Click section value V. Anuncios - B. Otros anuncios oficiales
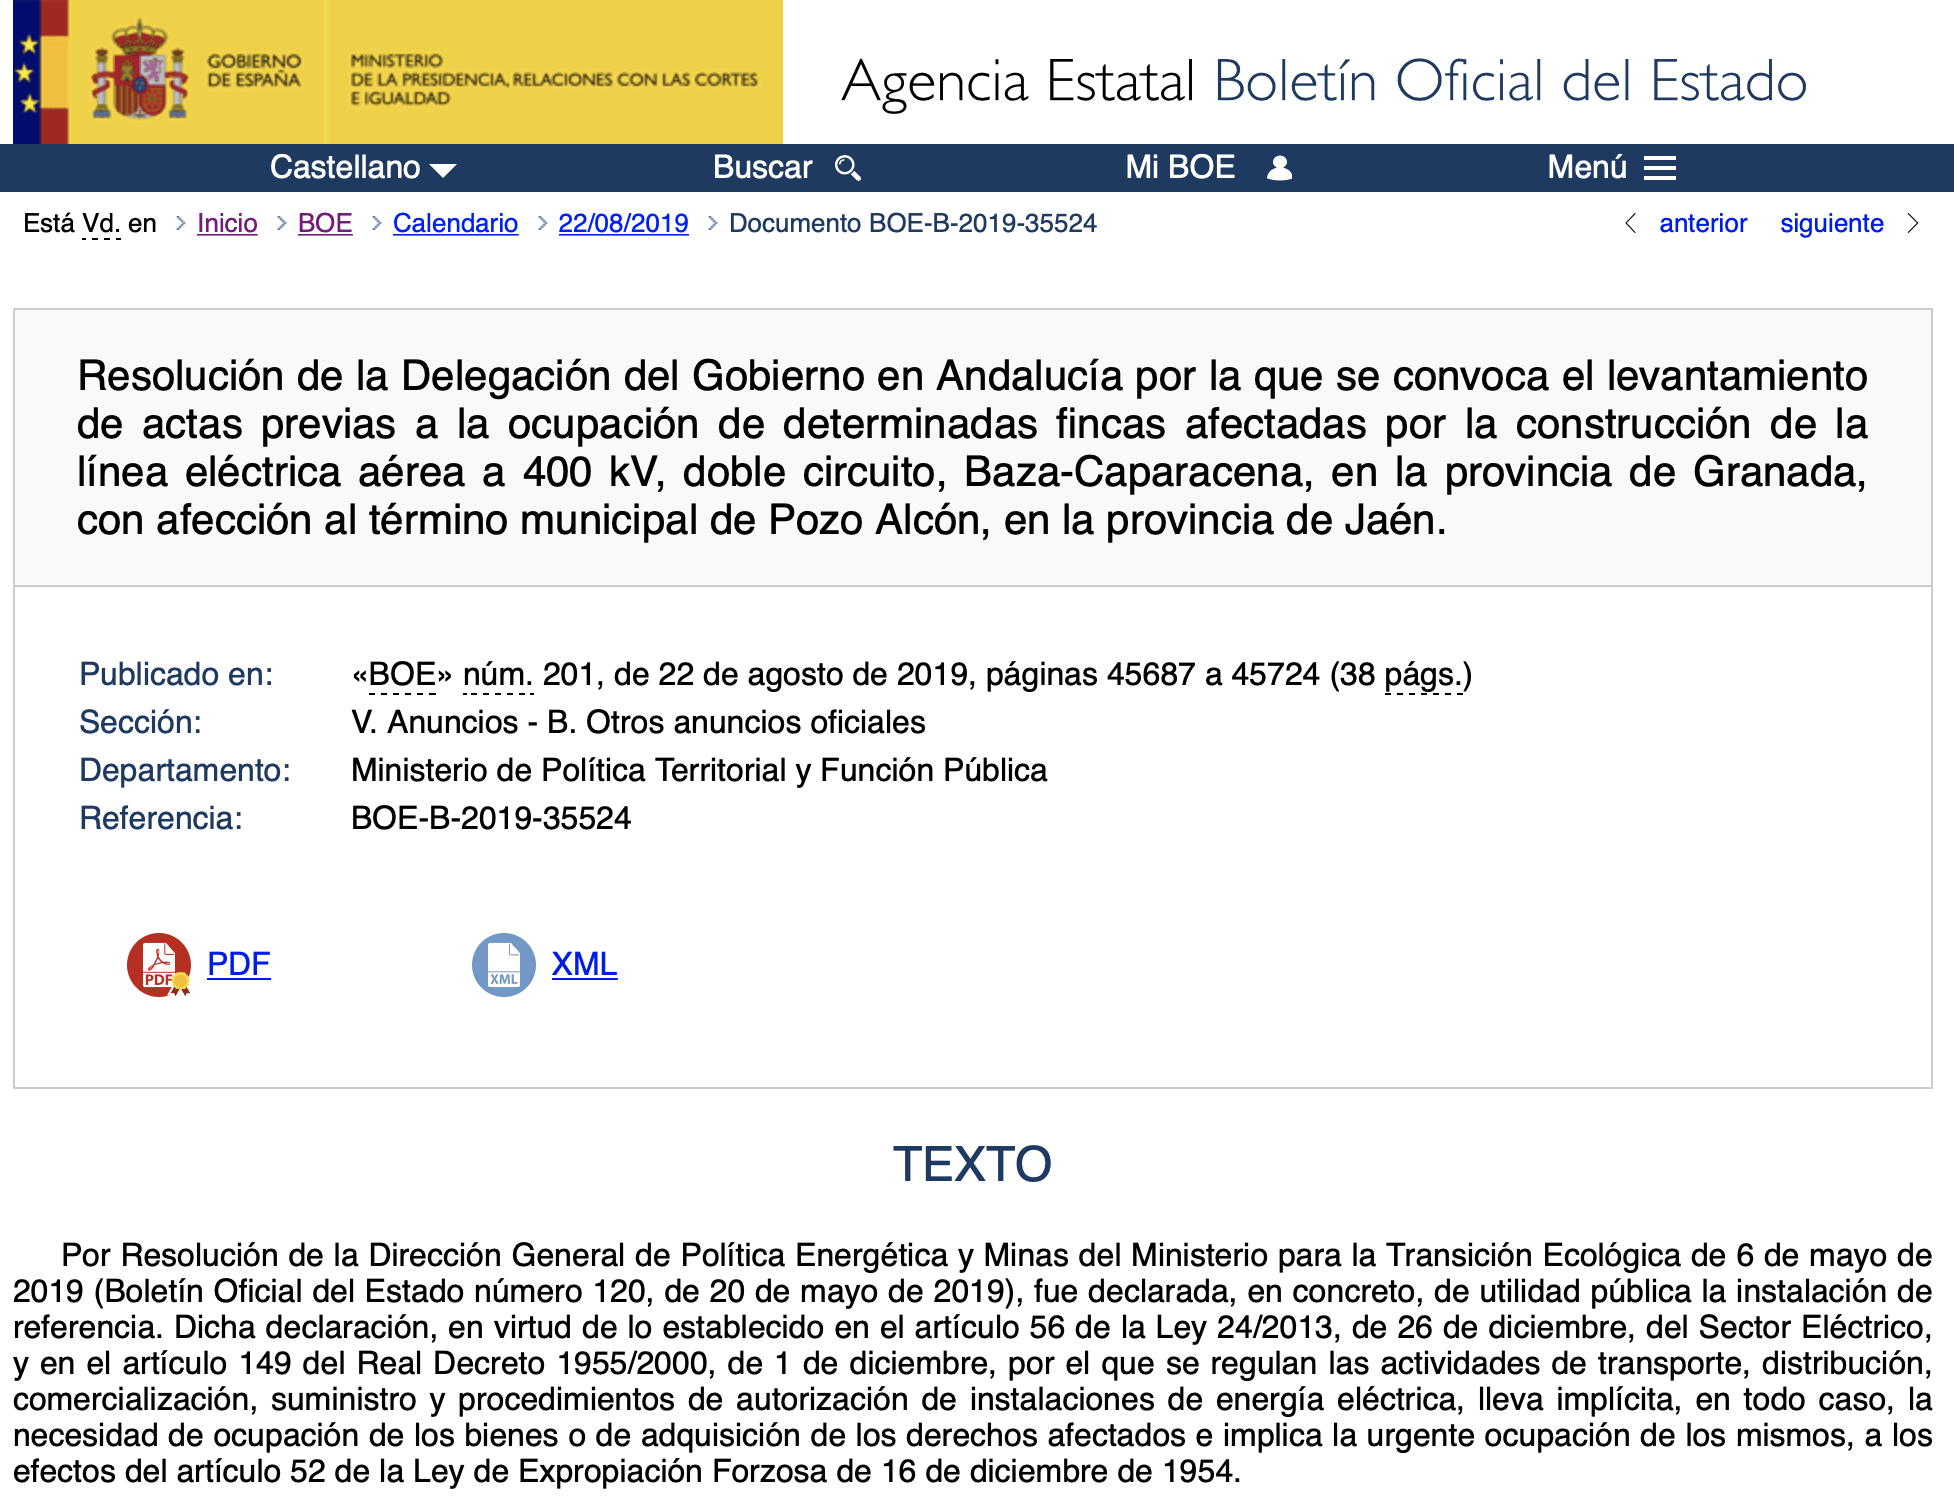This screenshot has width=1954, height=1508. [638, 723]
